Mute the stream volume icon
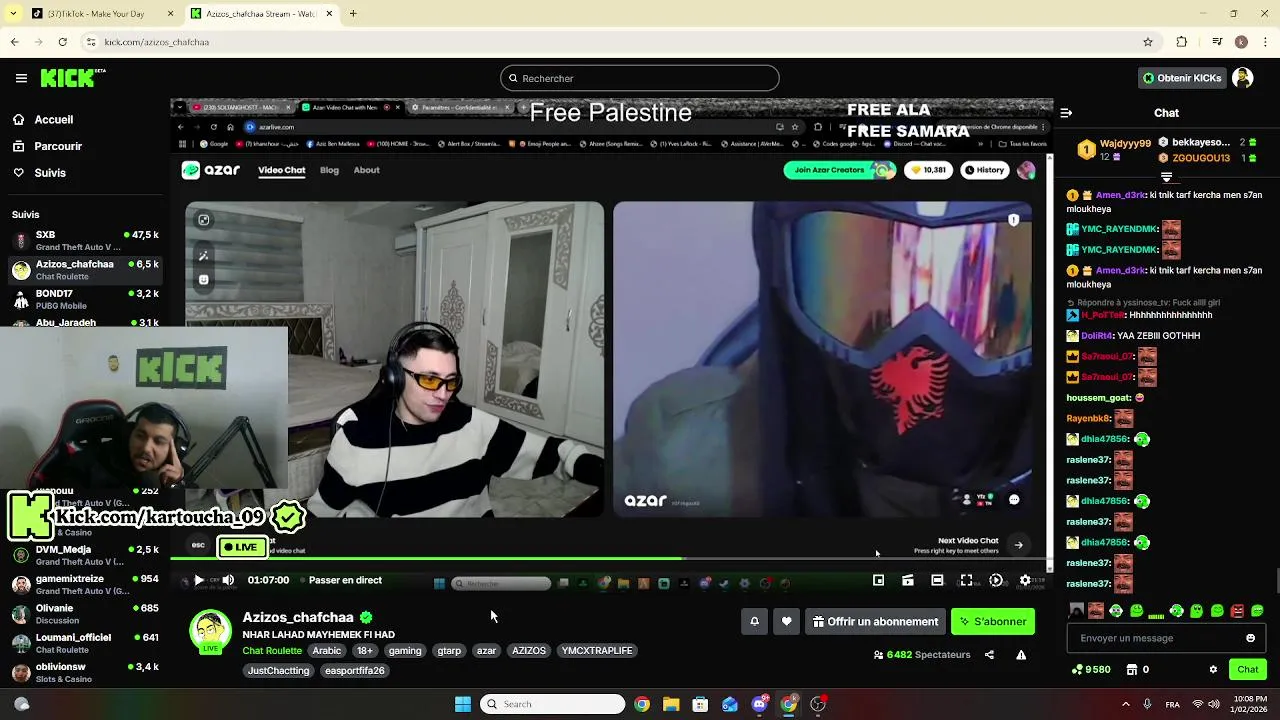This screenshot has width=1280, height=720. click(x=228, y=580)
